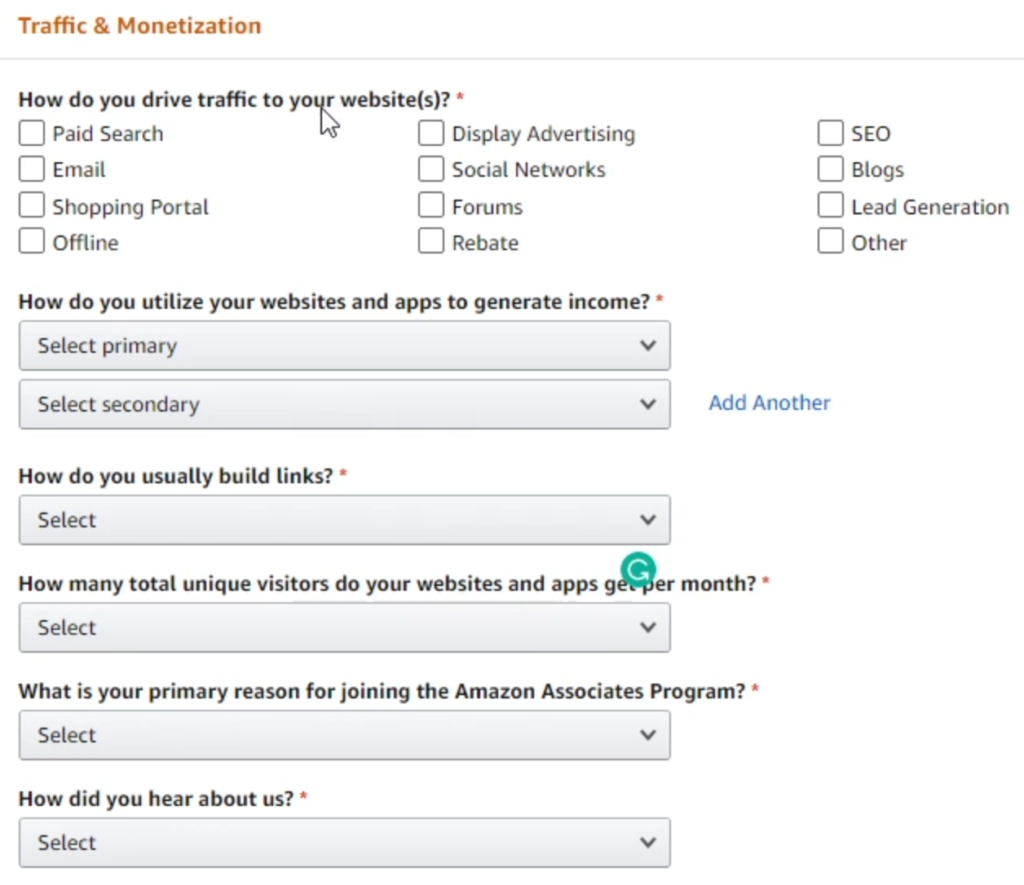Check the Paid Search checkbox
The image size is (1024, 885).
point(32,134)
